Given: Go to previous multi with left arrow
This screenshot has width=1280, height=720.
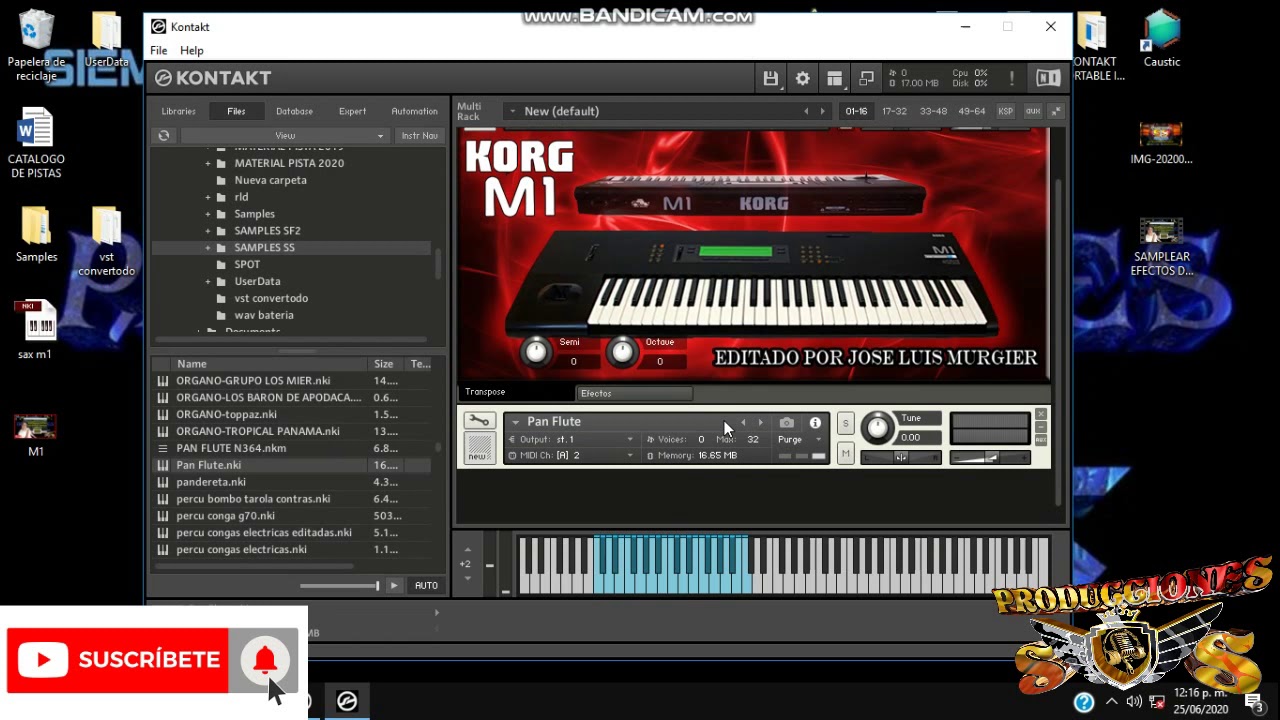Looking at the screenshot, I should (806, 111).
